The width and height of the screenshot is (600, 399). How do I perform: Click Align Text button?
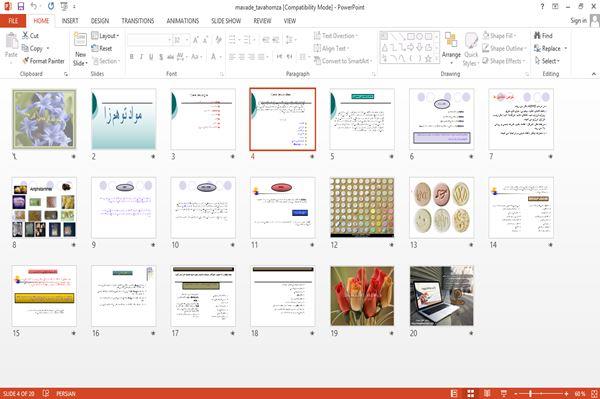tap(331, 48)
